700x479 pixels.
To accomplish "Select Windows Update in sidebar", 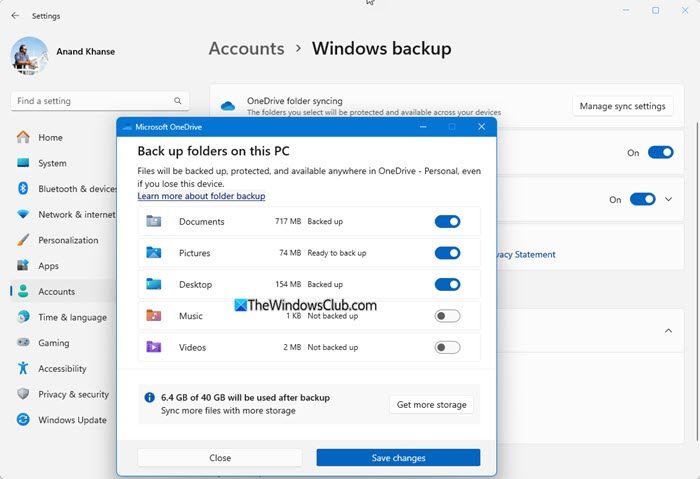I will 72,420.
